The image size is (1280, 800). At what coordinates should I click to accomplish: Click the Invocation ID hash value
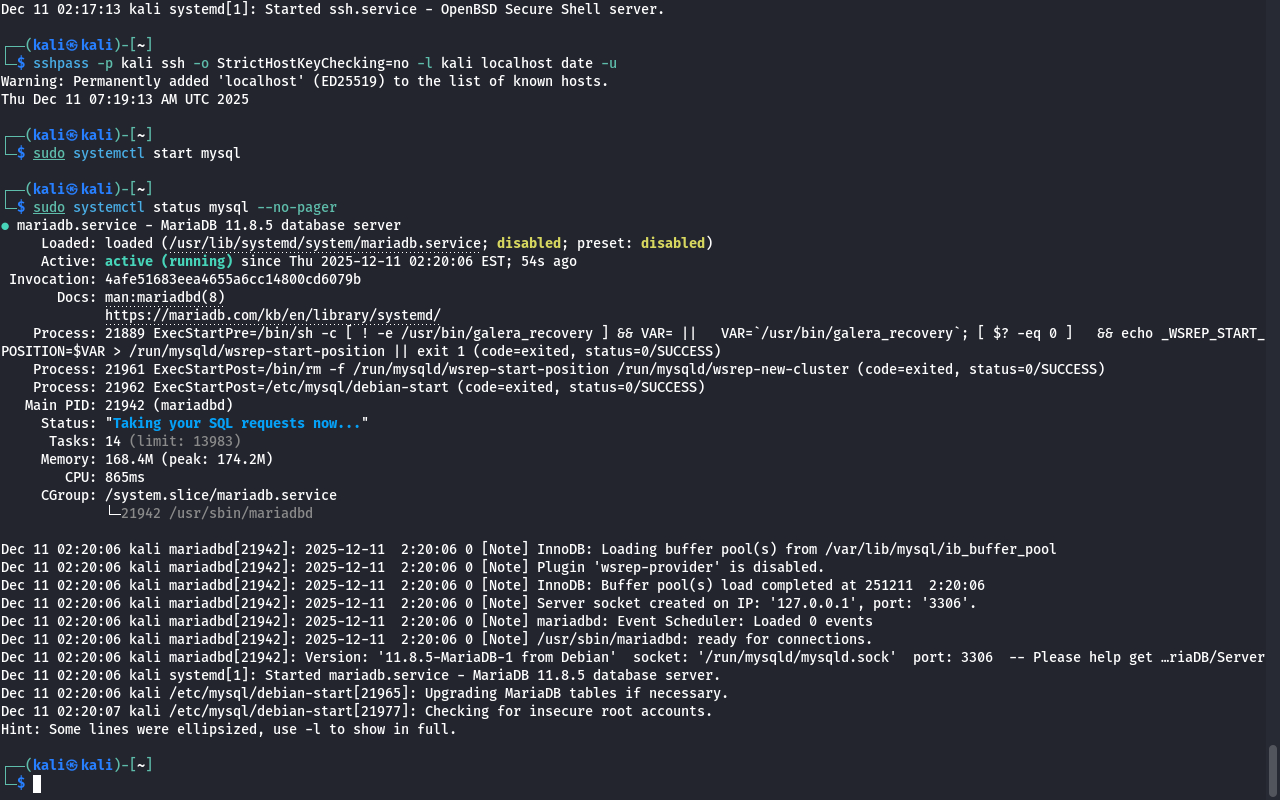coord(232,279)
